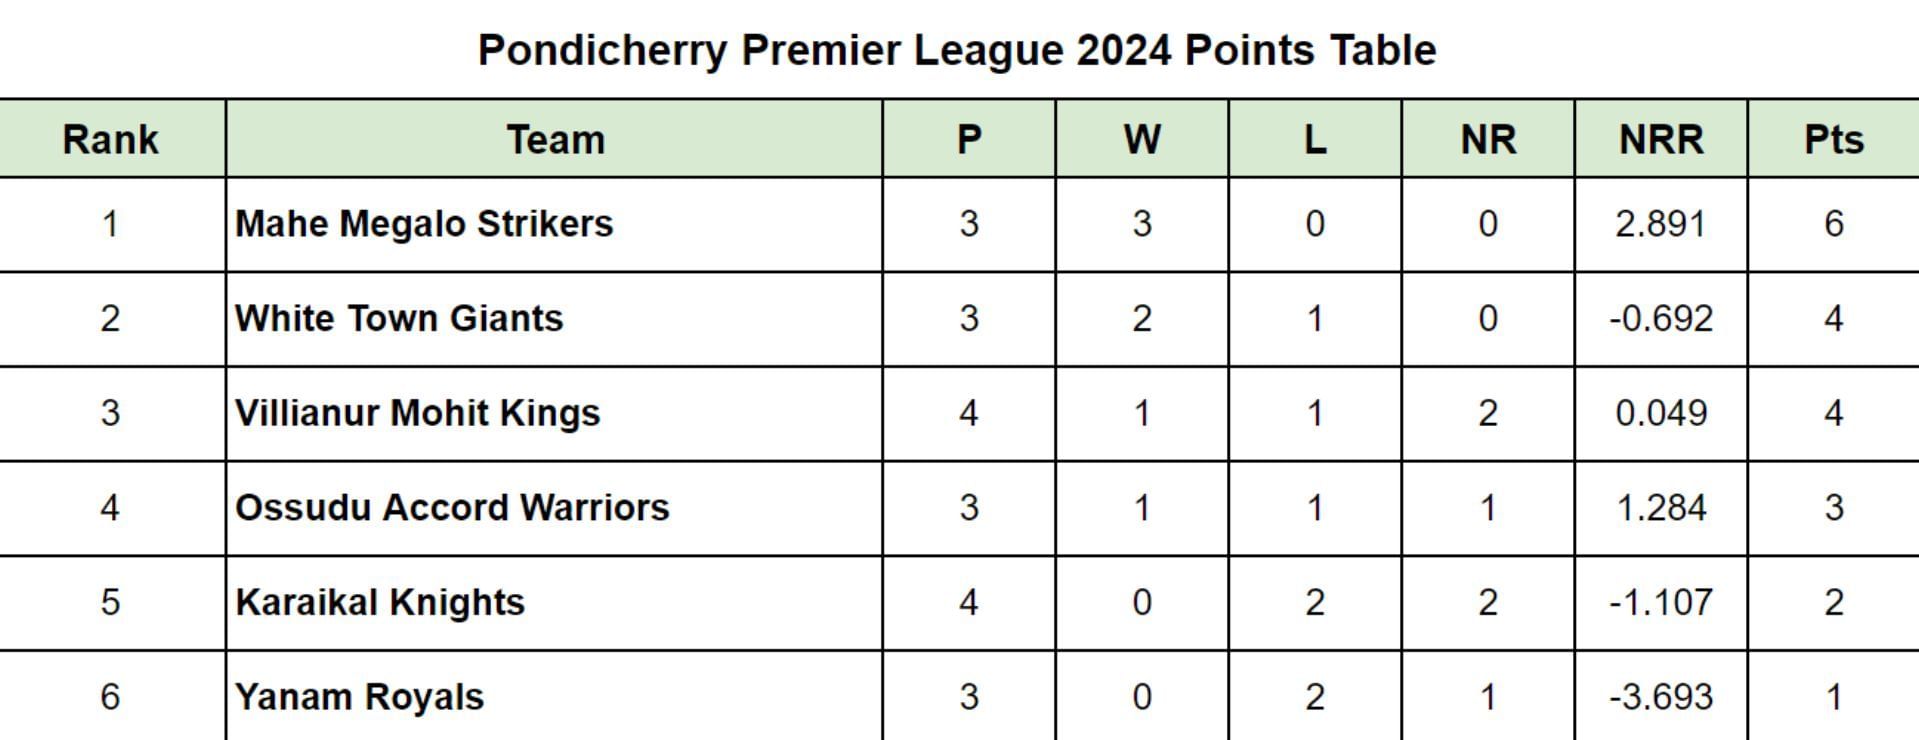This screenshot has width=1919, height=740.
Task: Click the L column header
Action: (1315, 140)
